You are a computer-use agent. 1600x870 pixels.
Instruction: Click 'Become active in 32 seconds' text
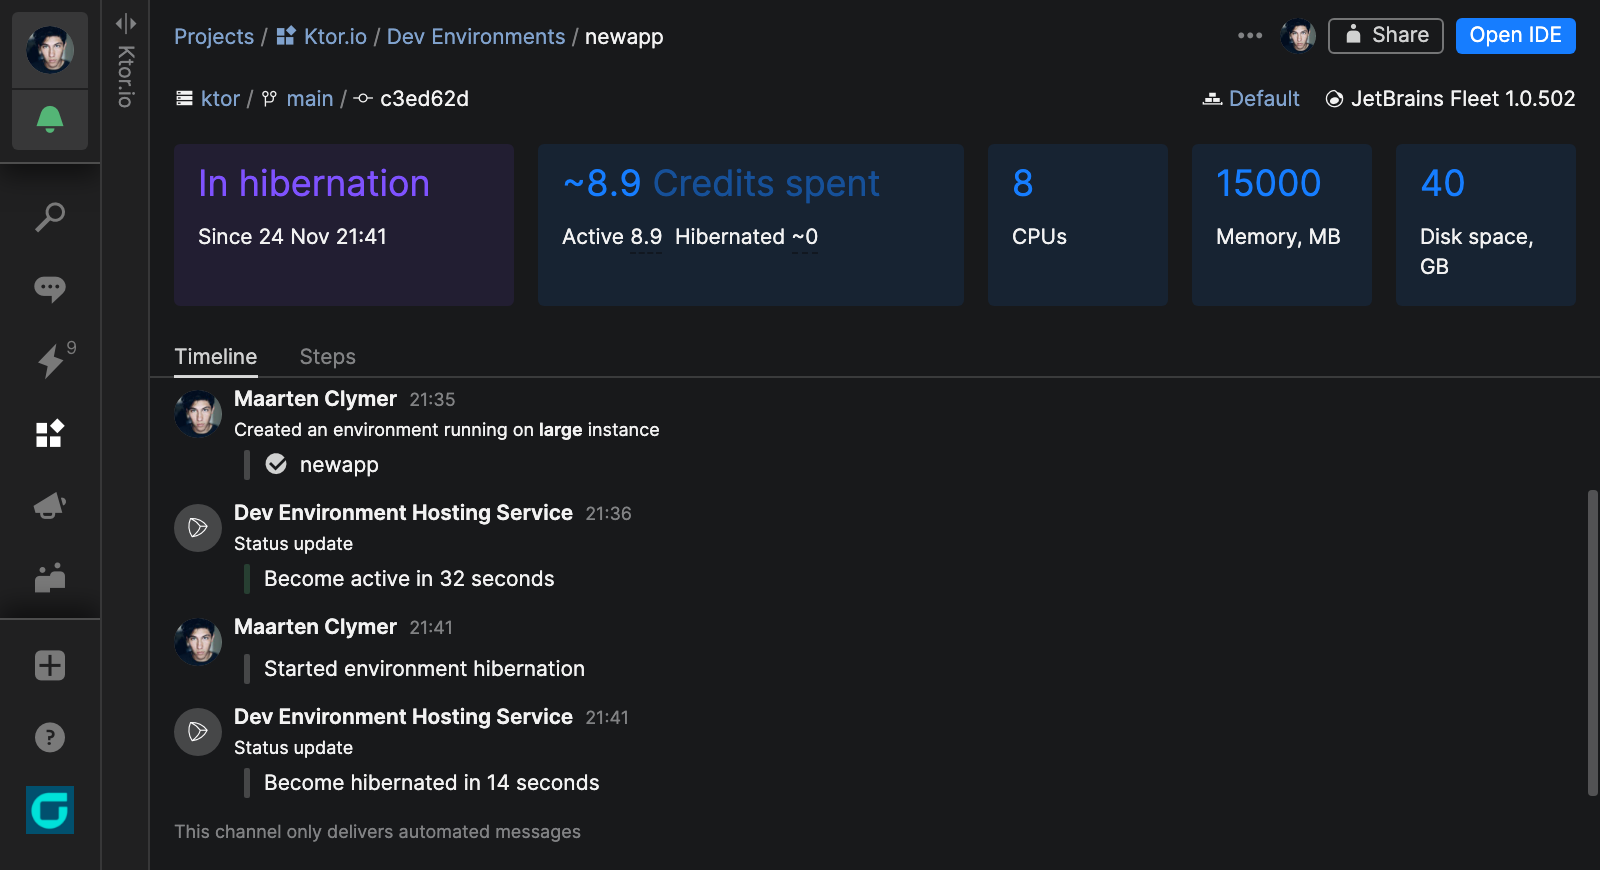point(409,579)
